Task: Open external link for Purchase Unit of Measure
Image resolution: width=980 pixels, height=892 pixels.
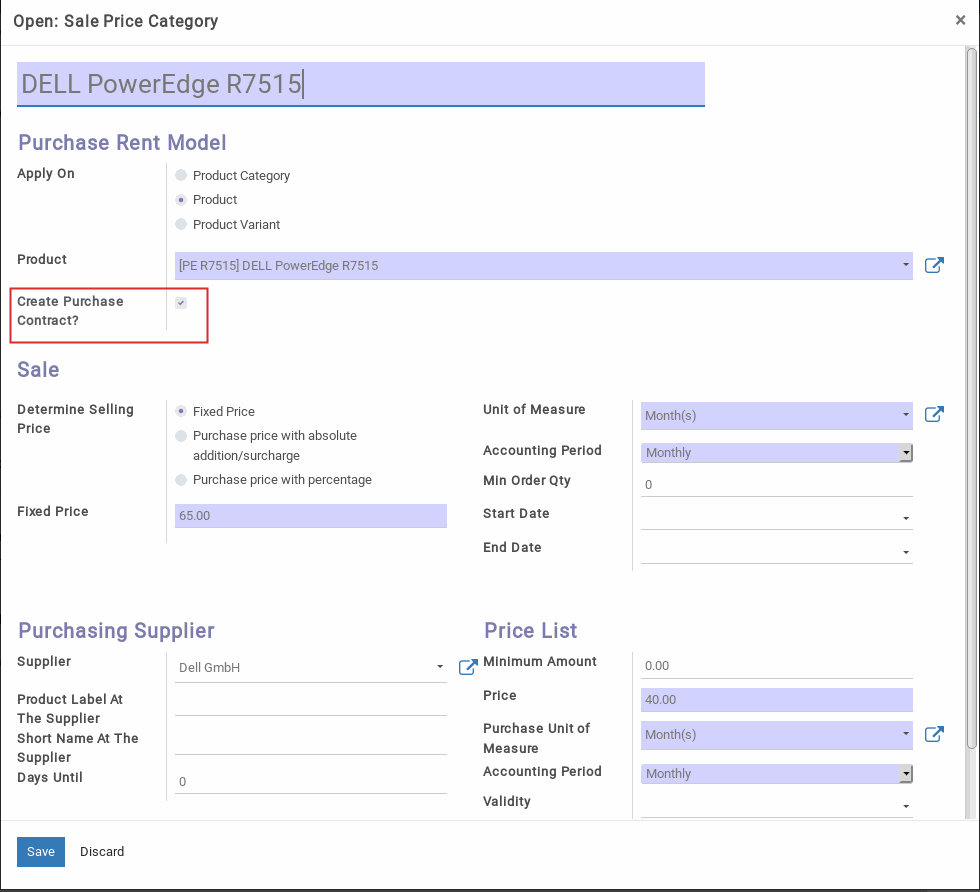Action: (934, 734)
